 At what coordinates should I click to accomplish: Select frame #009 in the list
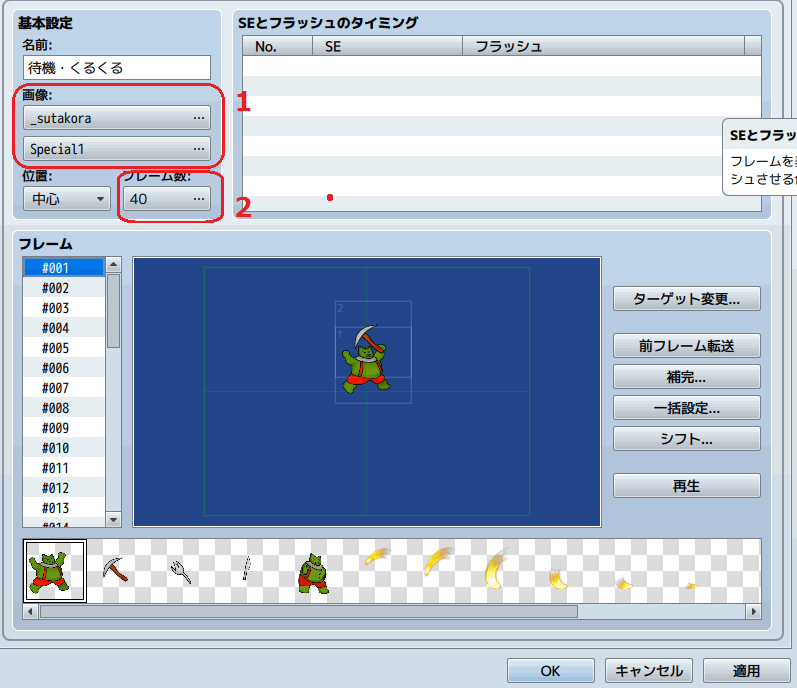[x=64, y=428]
